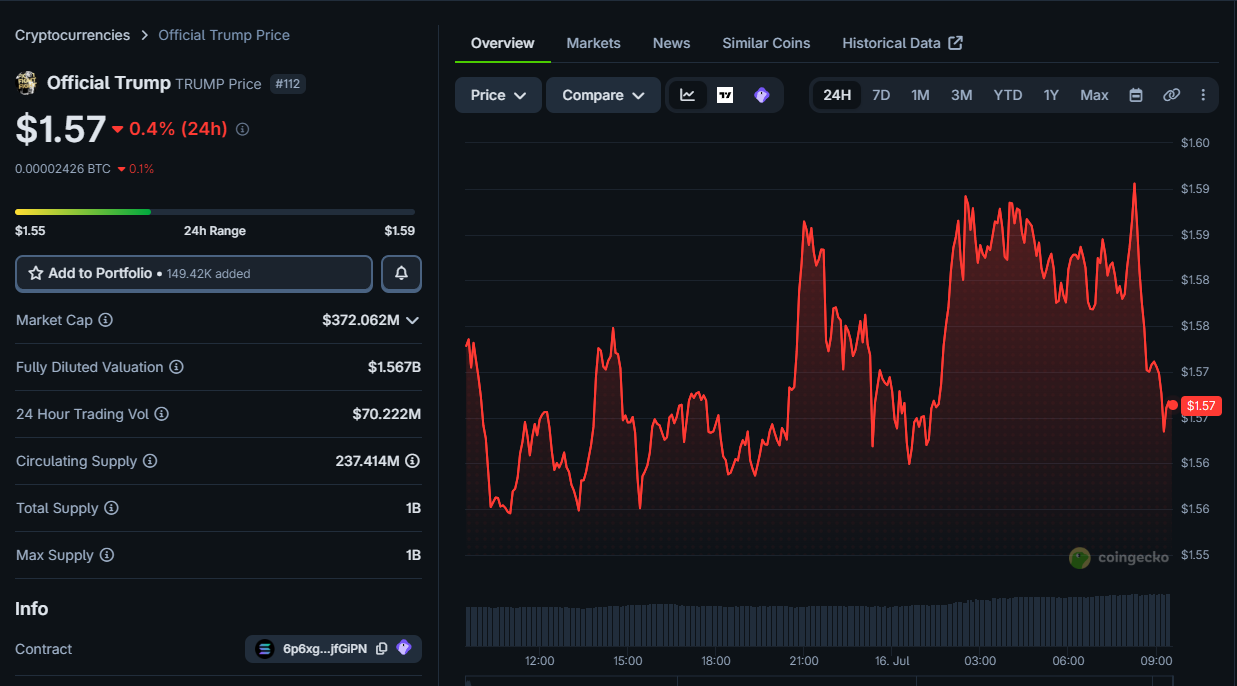1237x686 pixels.
Task: Open the Compare dropdown
Action: (x=603, y=95)
